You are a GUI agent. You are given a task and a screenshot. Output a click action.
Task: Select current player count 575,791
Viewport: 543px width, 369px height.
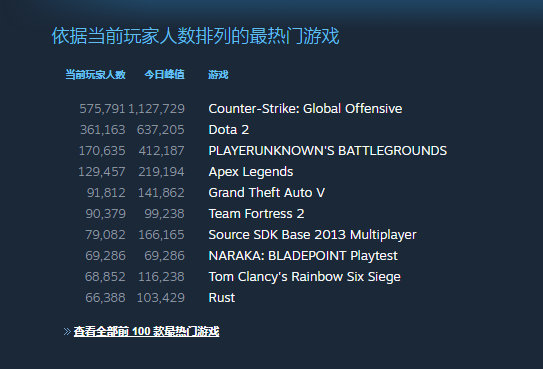click(x=102, y=109)
